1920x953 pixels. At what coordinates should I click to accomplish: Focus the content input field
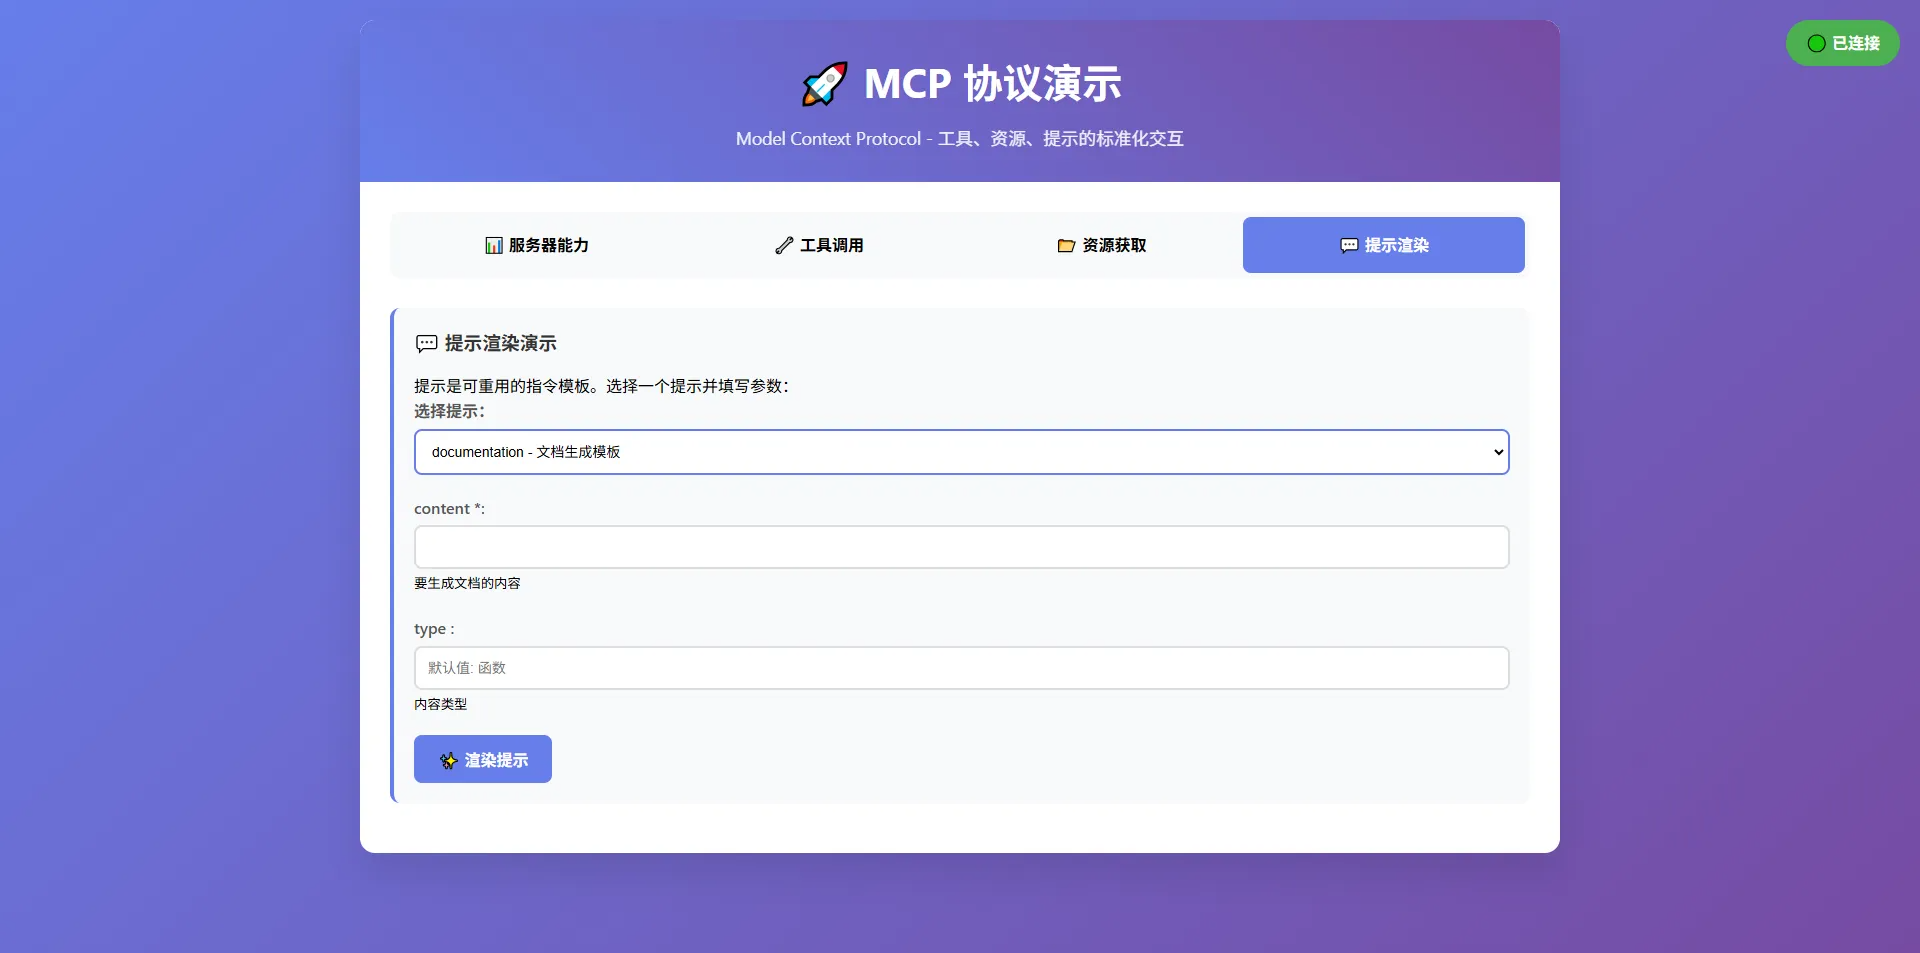point(961,547)
